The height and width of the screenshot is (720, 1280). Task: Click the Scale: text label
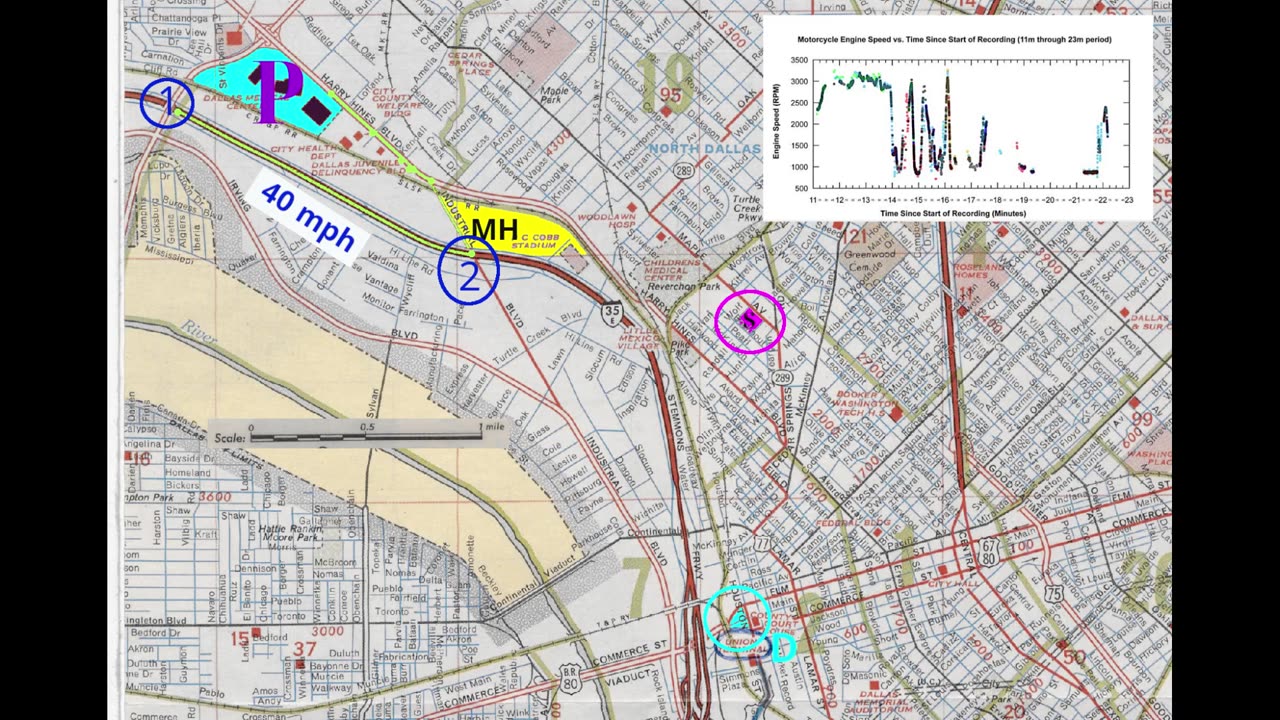(229, 438)
